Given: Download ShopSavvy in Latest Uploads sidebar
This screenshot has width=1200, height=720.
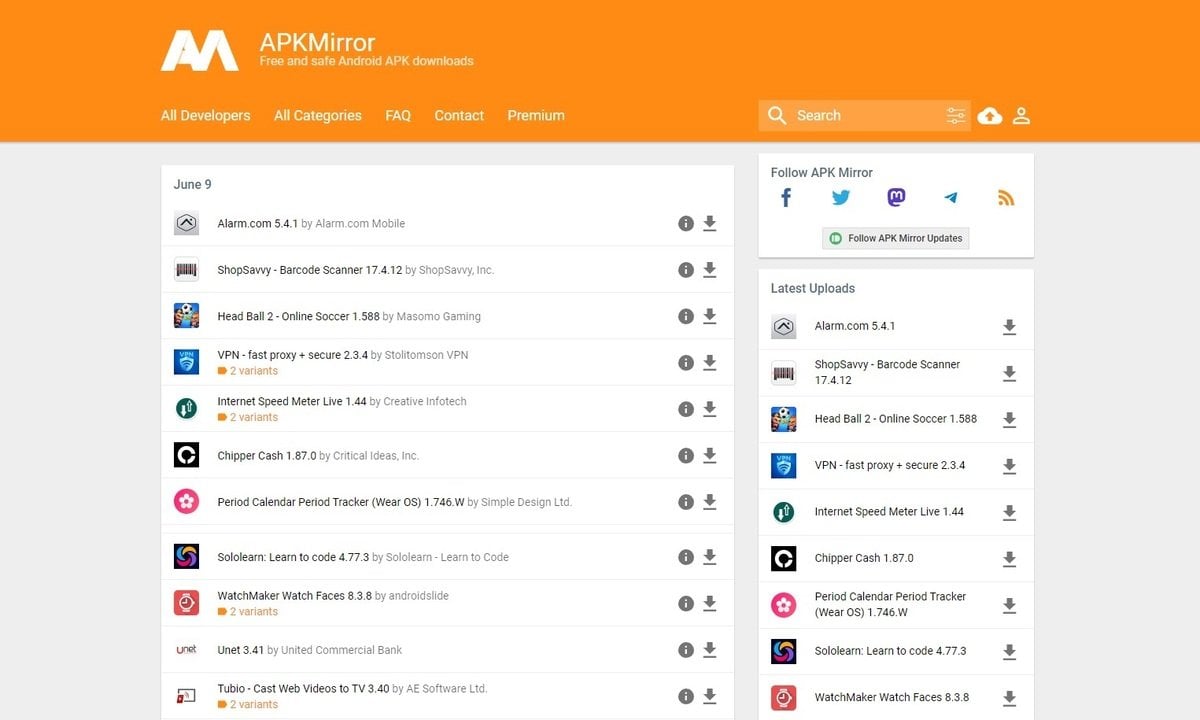Looking at the screenshot, I should (x=1010, y=373).
